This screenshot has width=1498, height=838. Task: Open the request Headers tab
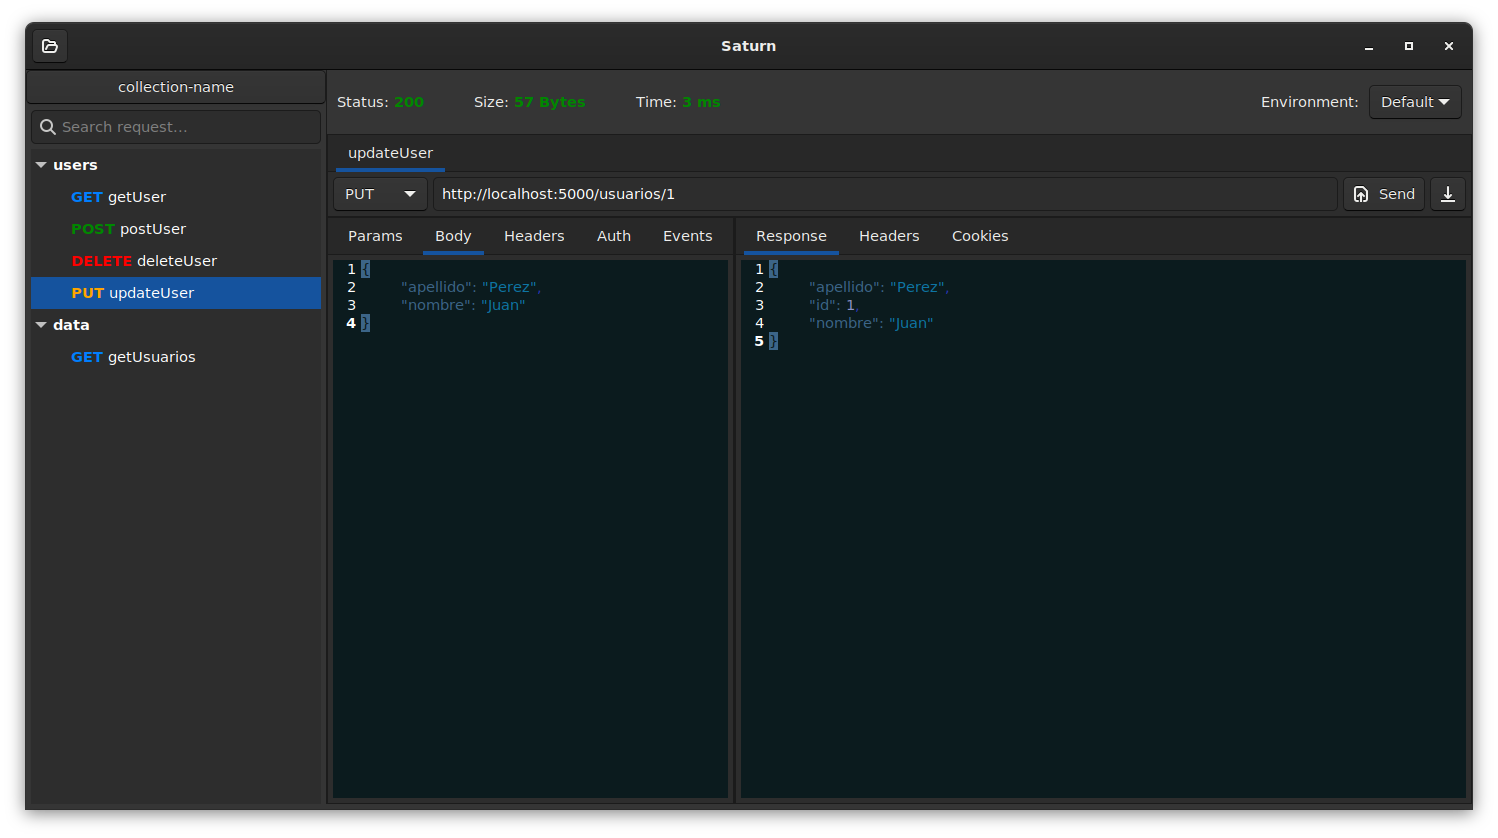(534, 236)
